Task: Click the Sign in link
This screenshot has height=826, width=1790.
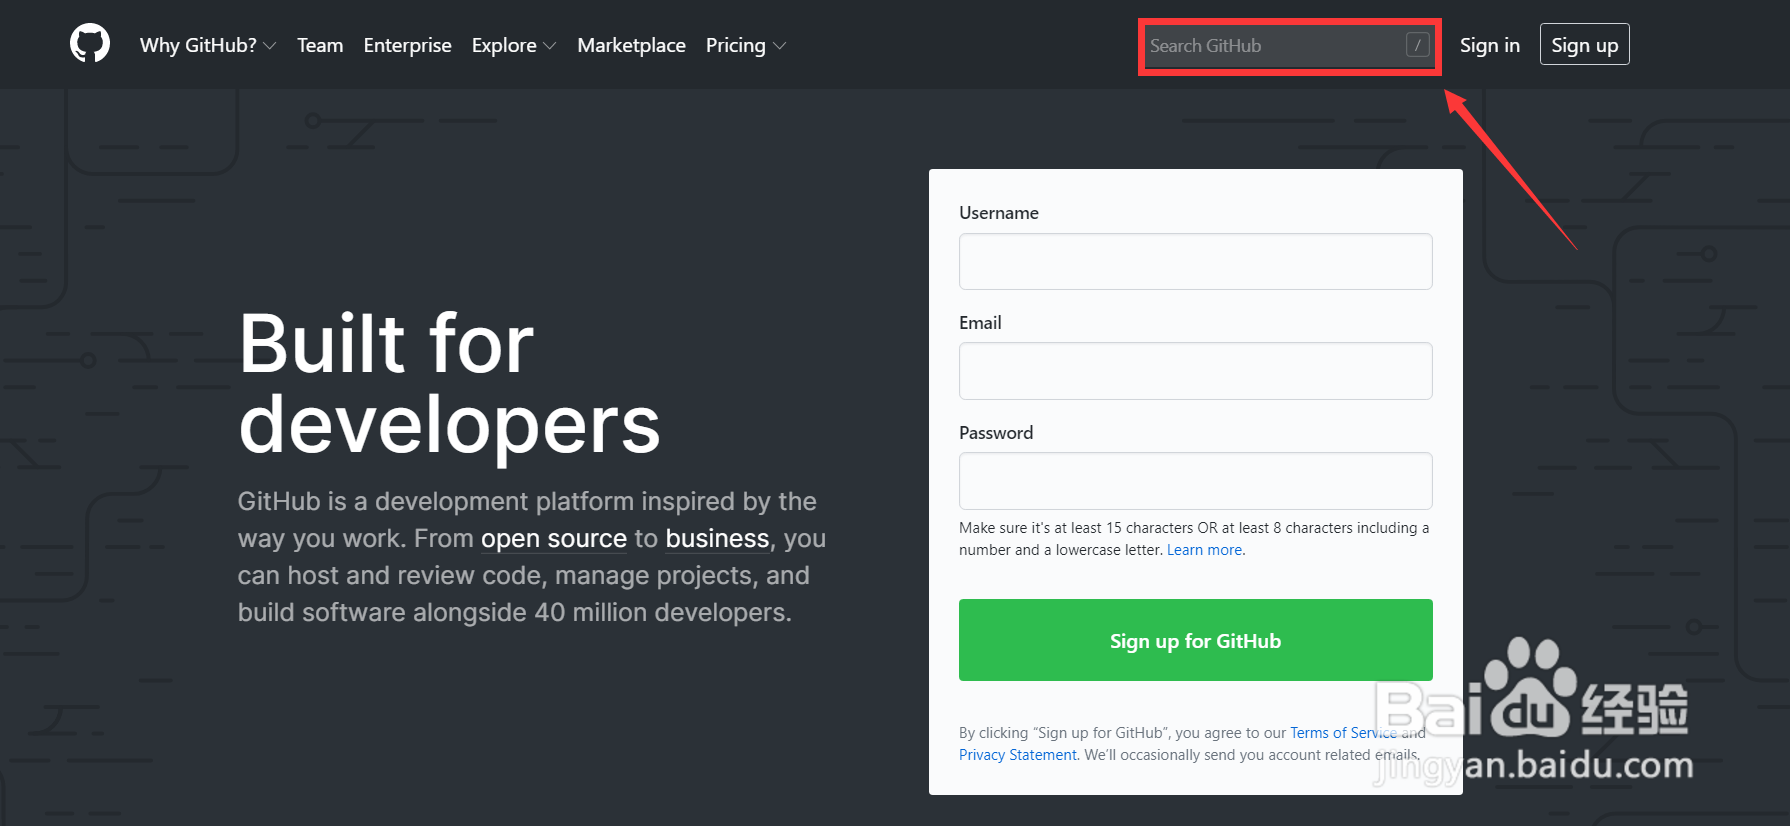Action: coord(1490,45)
